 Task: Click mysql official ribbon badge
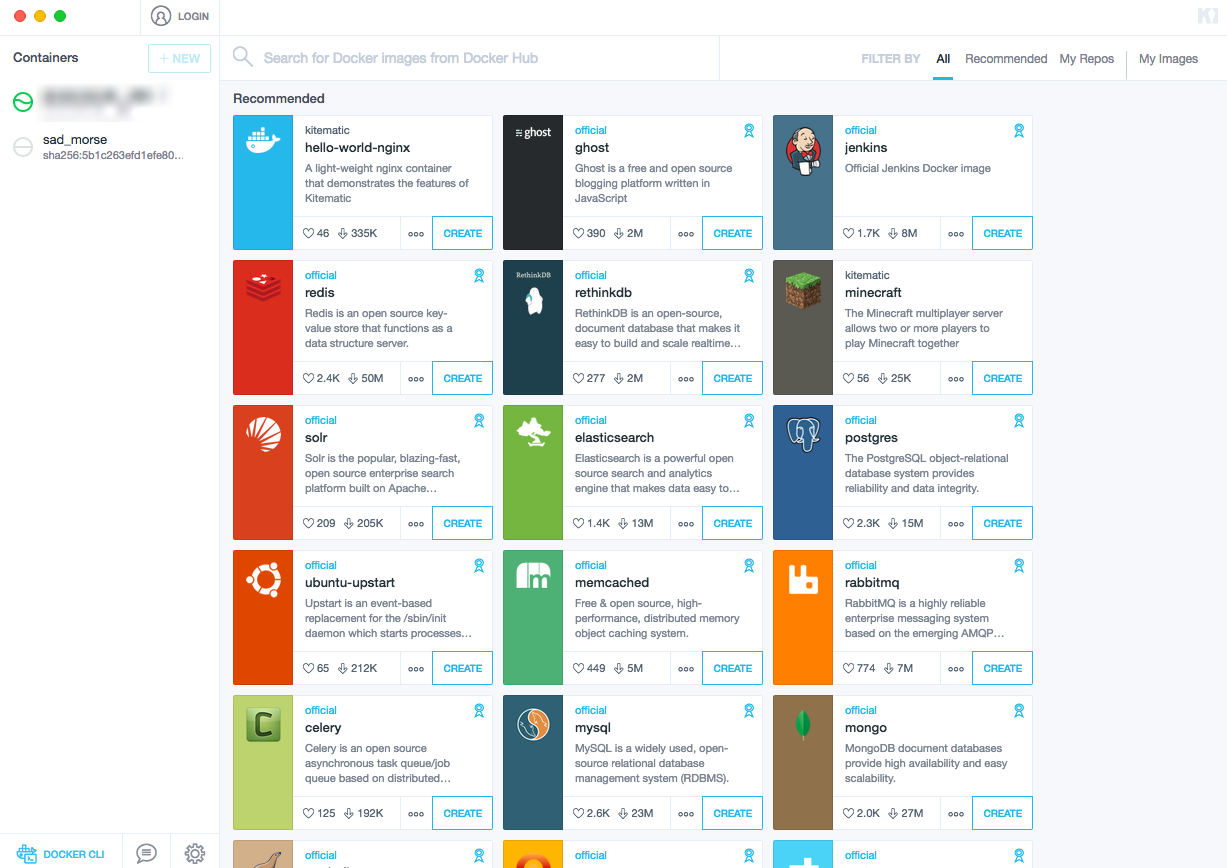(x=749, y=711)
